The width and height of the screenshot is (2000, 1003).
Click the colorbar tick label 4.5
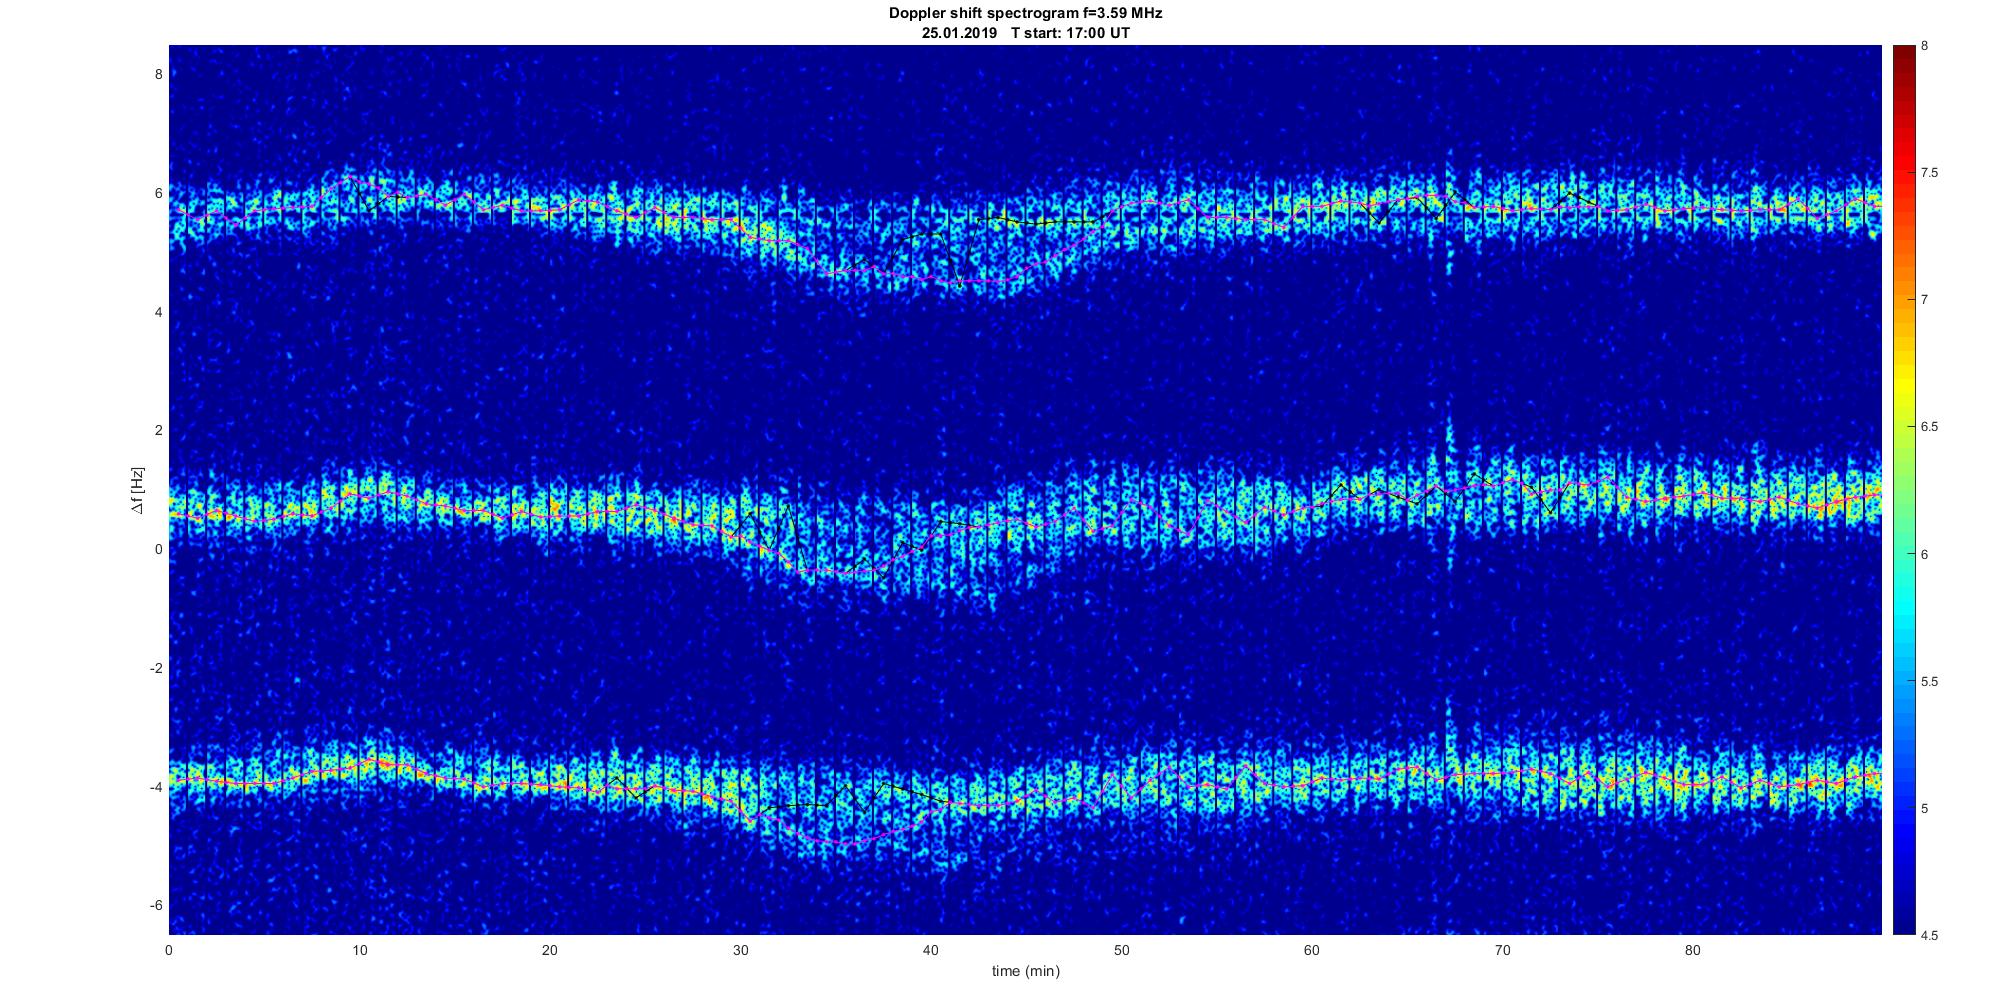coord(1930,936)
